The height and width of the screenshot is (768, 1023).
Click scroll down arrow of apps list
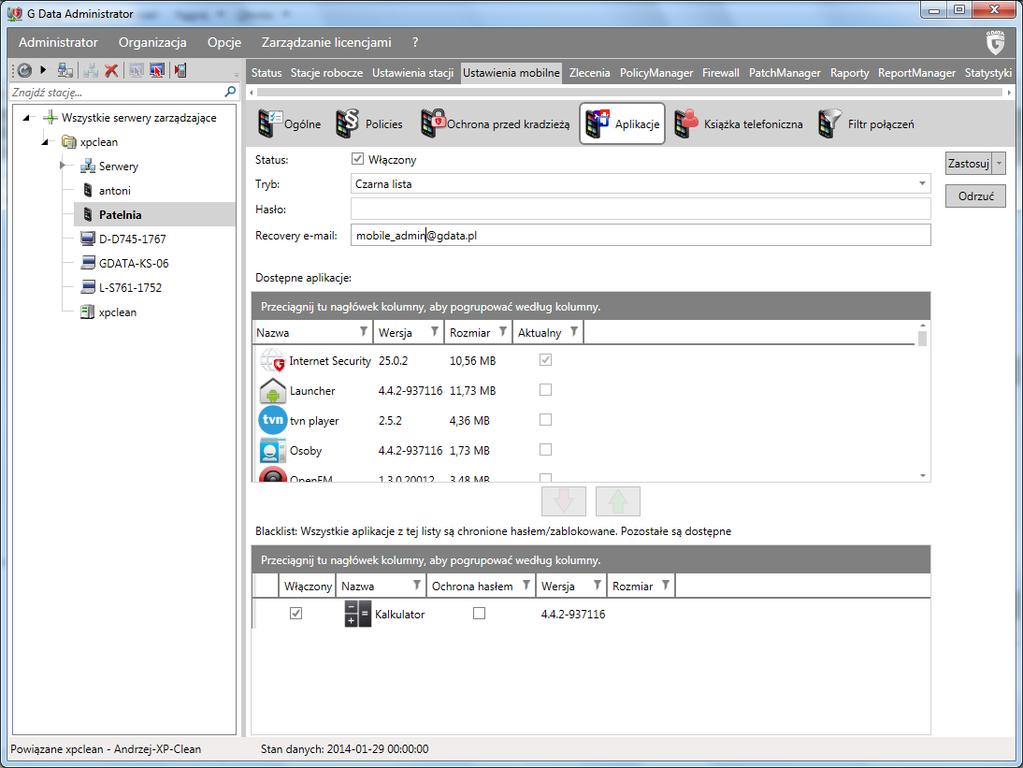(x=923, y=476)
